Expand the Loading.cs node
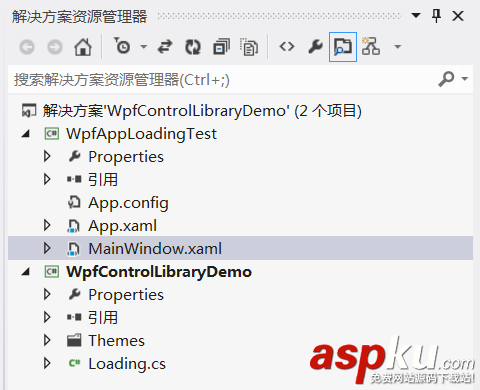This screenshot has width=480, height=390. click(x=47, y=363)
